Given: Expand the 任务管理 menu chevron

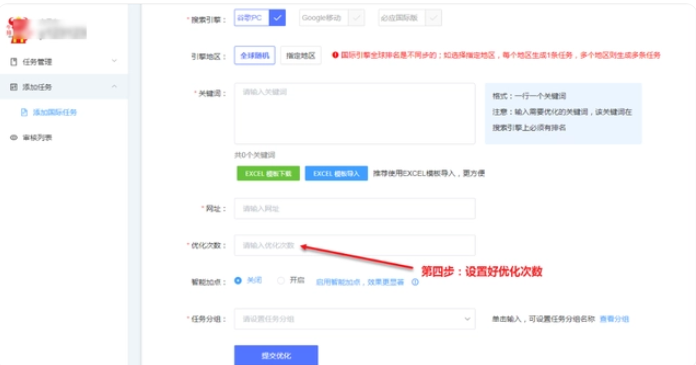Looking at the screenshot, I should tap(114, 61).
